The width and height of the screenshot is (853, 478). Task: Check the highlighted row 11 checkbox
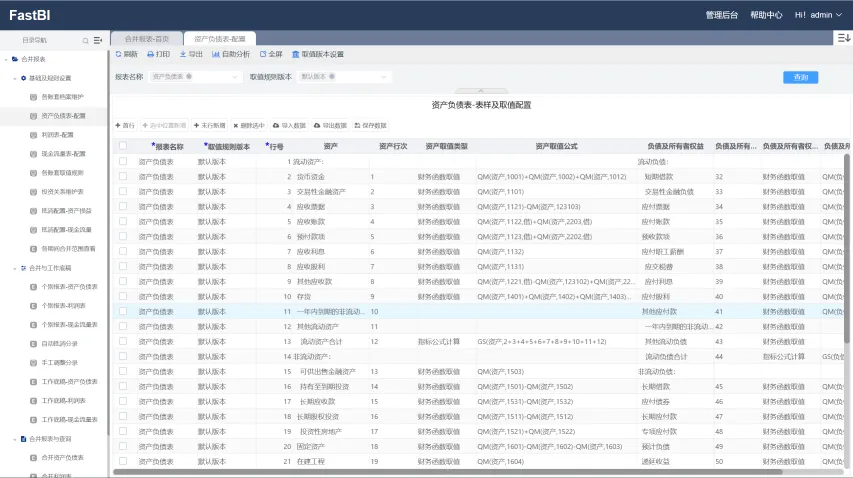pyautogui.click(x=123, y=312)
